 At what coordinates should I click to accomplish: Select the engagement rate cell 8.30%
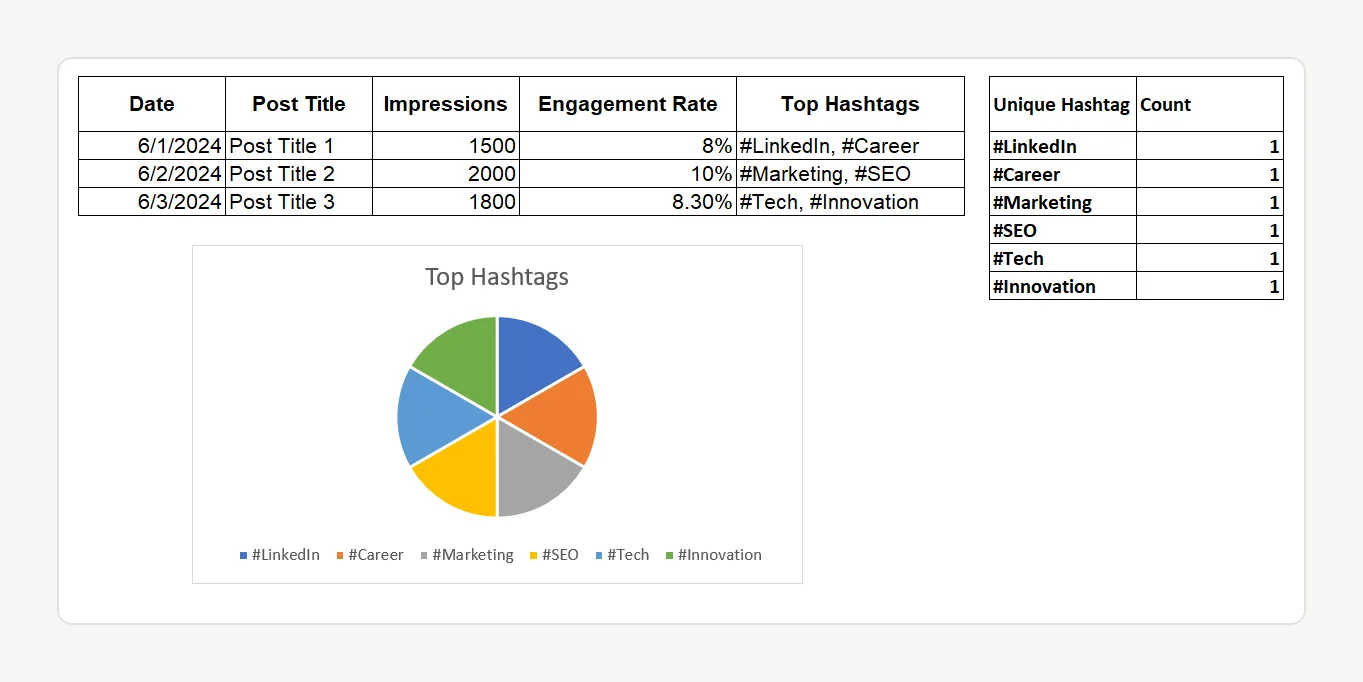pyautogui.click(x=628, y=202)
